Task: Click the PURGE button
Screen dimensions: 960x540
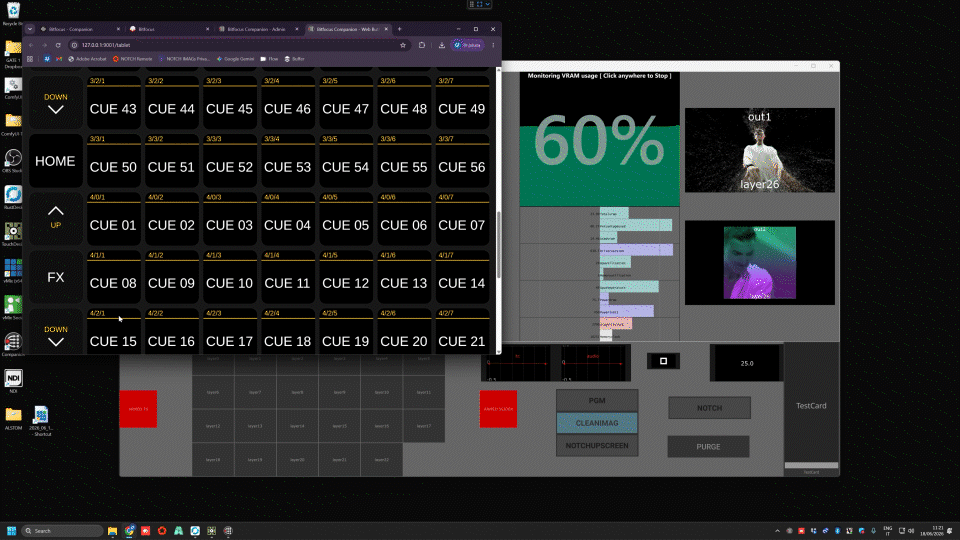Action: [x=708, y=447]
